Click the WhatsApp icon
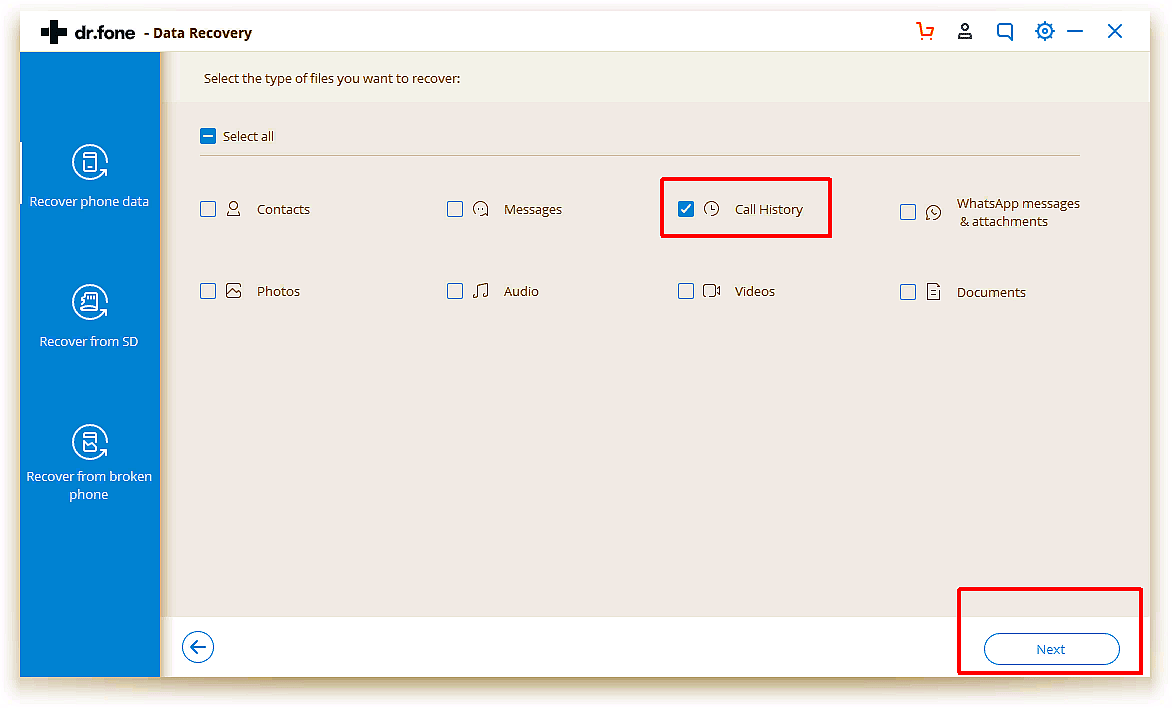This screenshot has width=1172, height=708. [934, 212]
